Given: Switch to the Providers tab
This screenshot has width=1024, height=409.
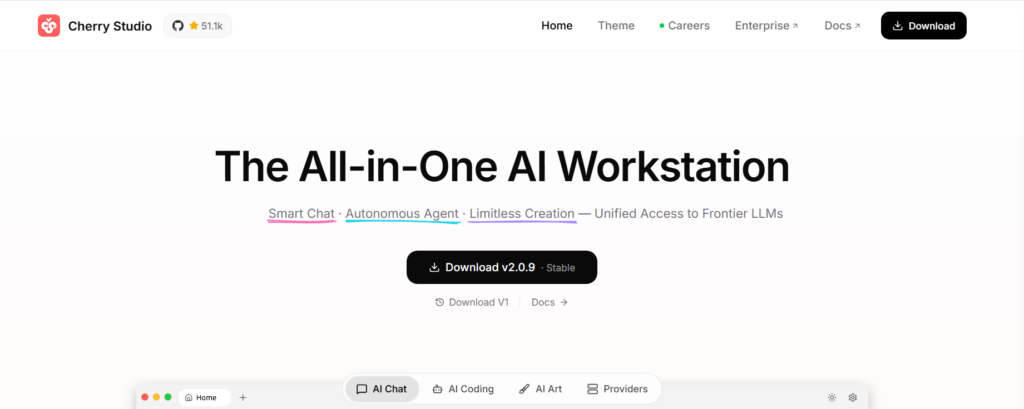Looking at the screenshot, I should [617, 389].
